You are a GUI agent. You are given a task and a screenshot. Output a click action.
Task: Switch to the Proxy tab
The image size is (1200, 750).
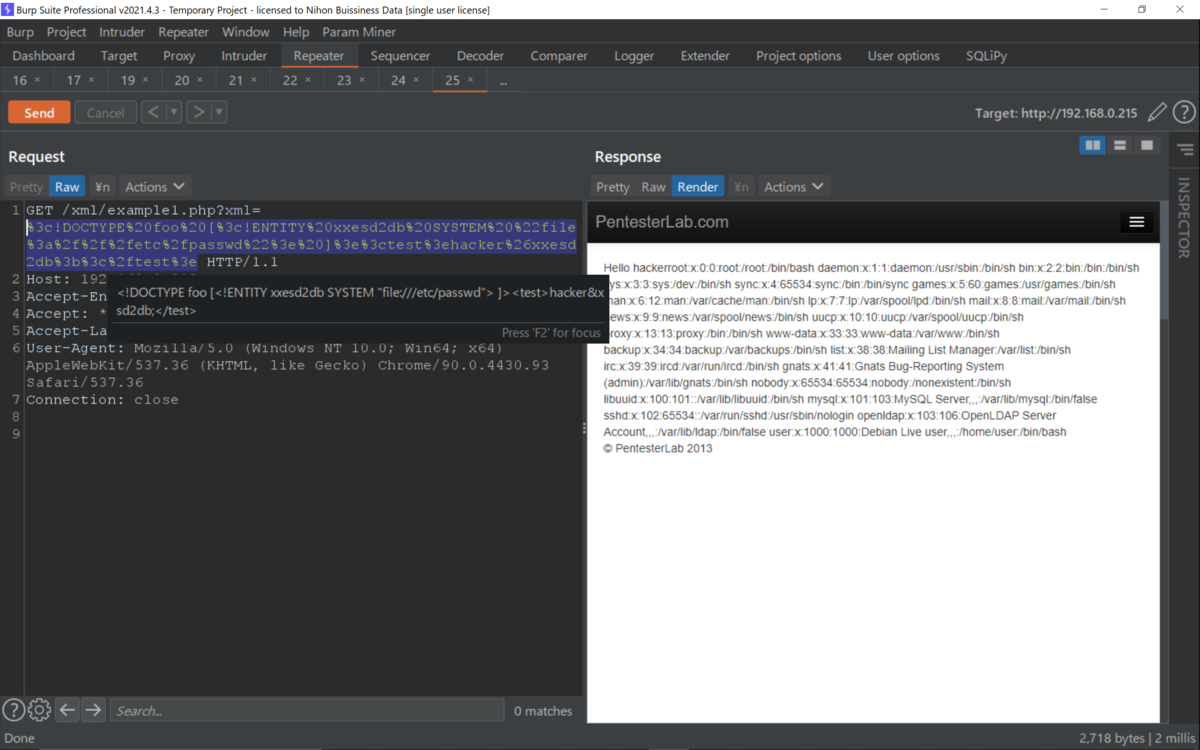(179, 56)
